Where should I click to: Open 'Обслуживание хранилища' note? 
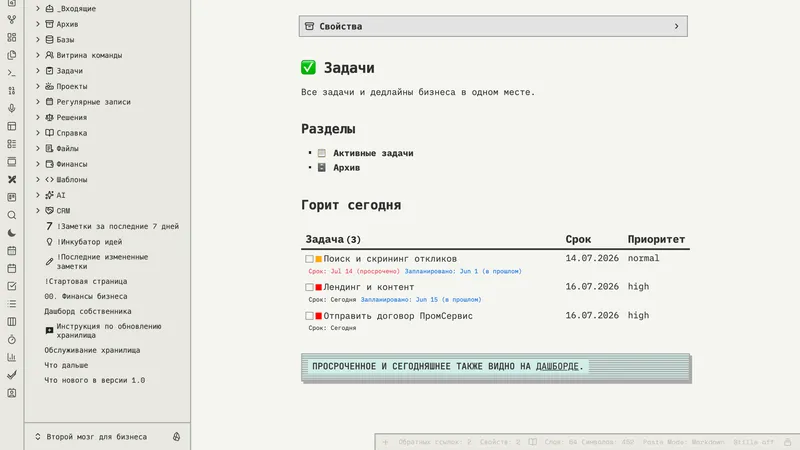[x=92, y=350]
